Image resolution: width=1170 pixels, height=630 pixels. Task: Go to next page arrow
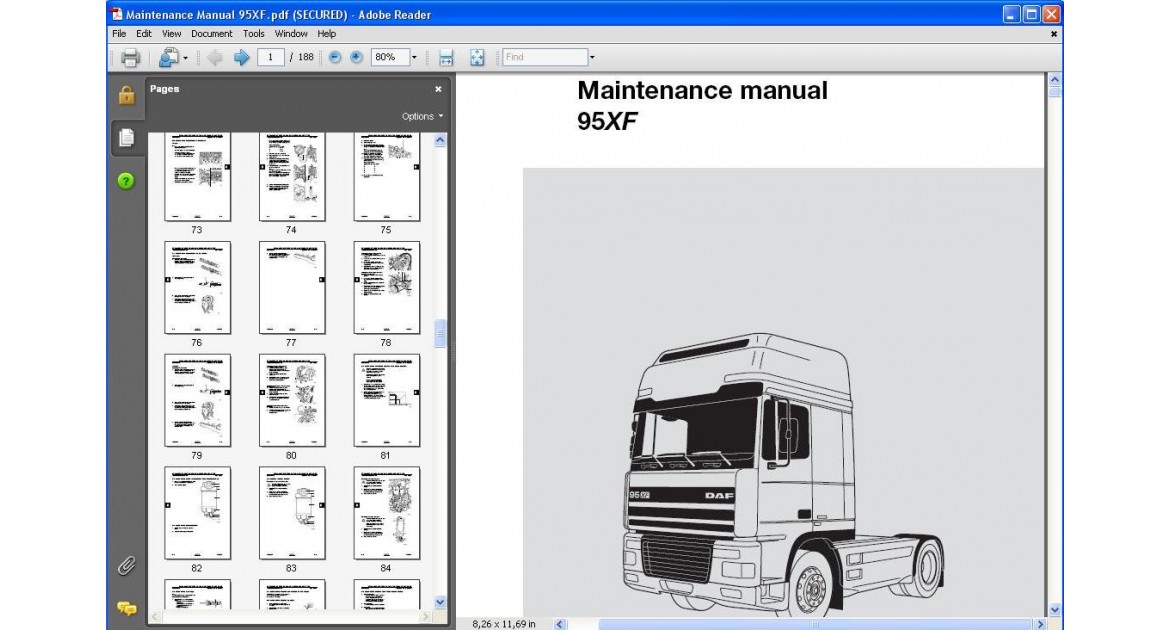[241, 57]
